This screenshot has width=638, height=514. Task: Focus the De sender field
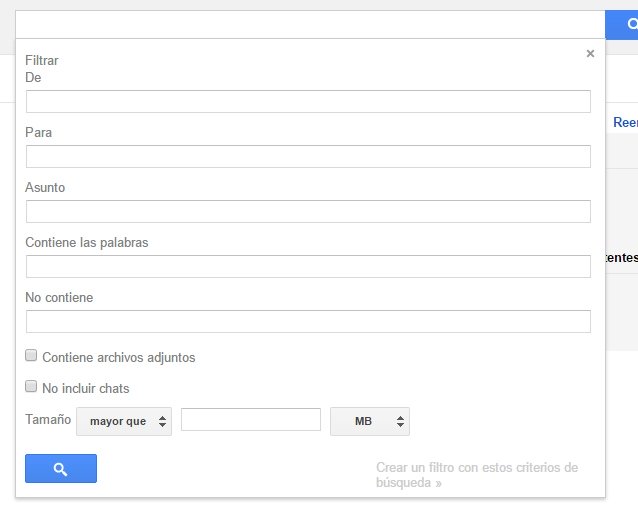coord(308,101)
